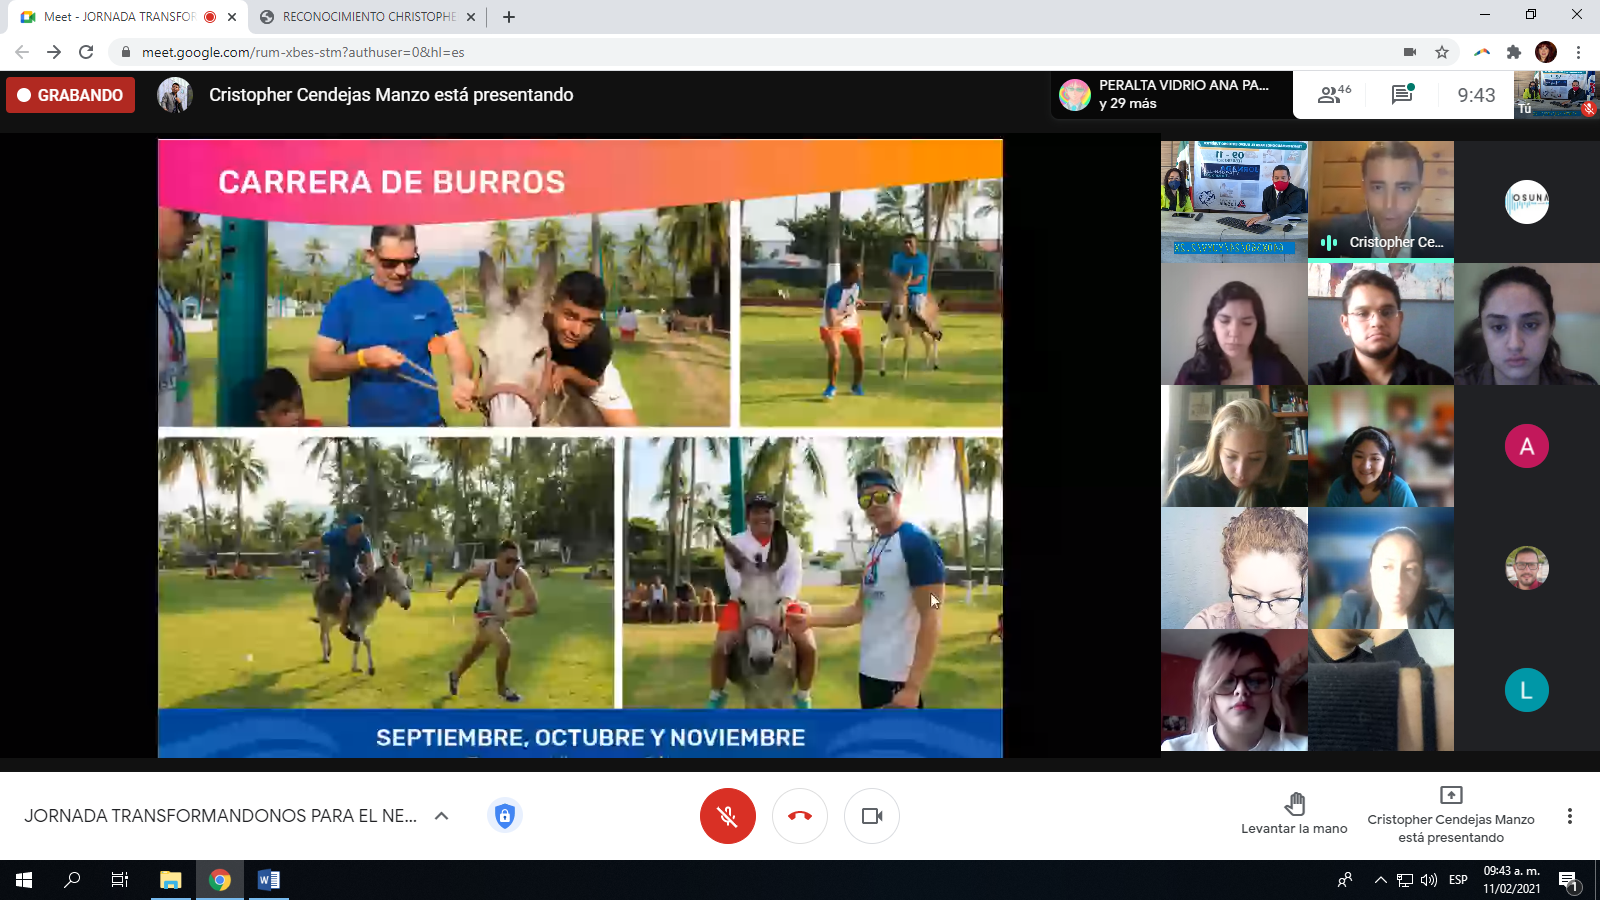This screenshot has width=1600, height=900.
Task: Go back in browser history
Action: 22,52
